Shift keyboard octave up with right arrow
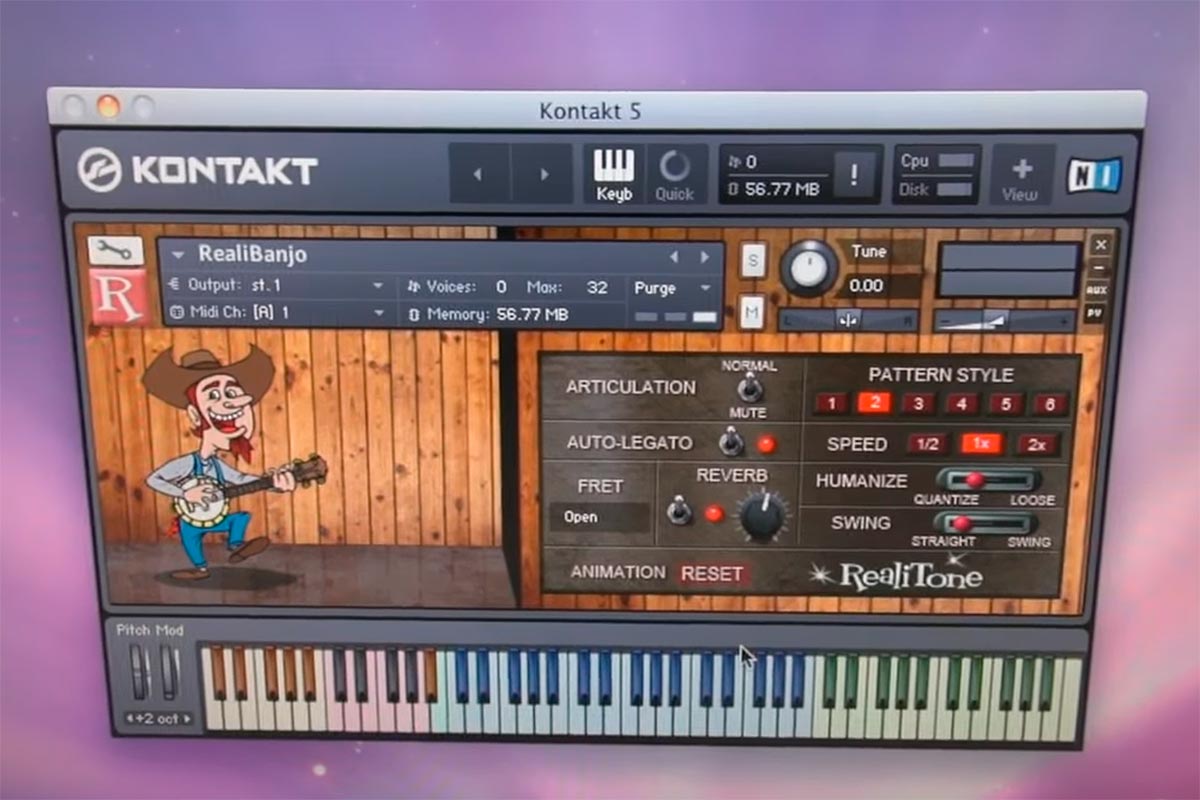Image resolution: width=1200 pixels, height=800 pixels. (x=187, y=718)
